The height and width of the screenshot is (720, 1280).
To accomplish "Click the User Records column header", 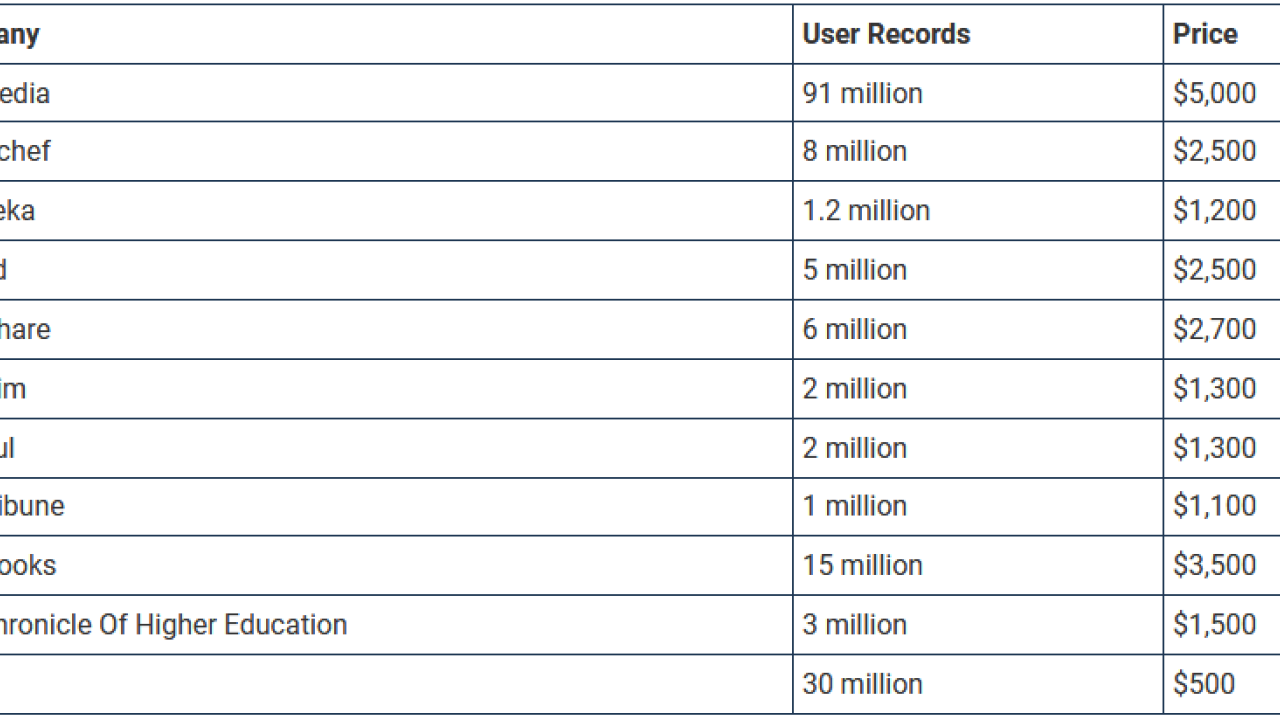I will point(886,34).
